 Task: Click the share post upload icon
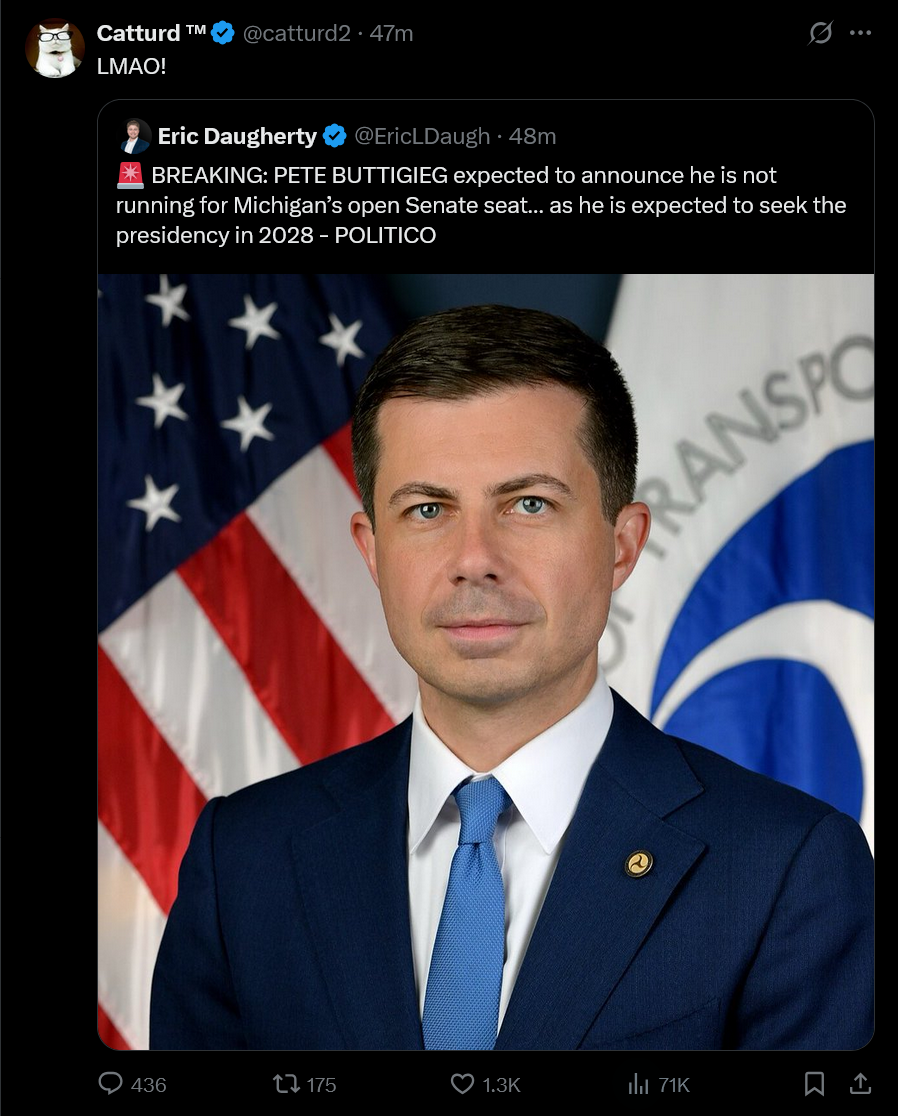click(x=860, y=1084)
